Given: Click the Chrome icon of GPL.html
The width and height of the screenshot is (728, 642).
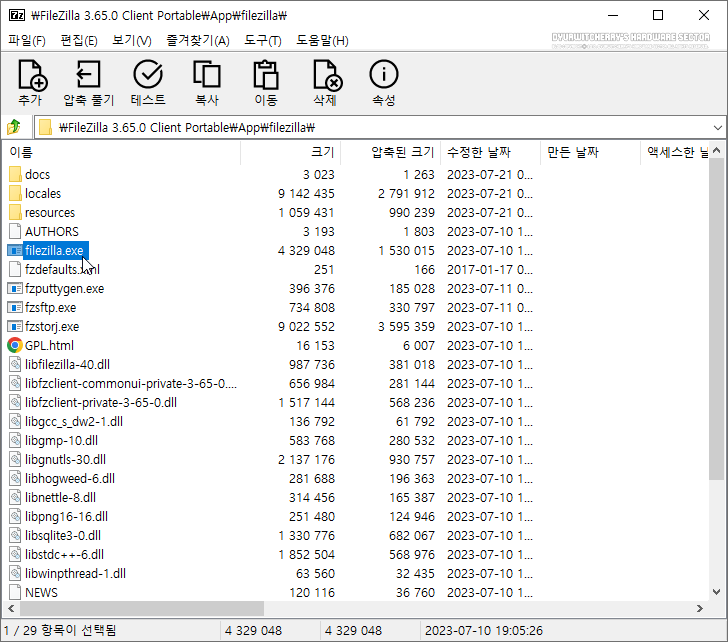Looking at the screenshot, I should tap(15, 345).
